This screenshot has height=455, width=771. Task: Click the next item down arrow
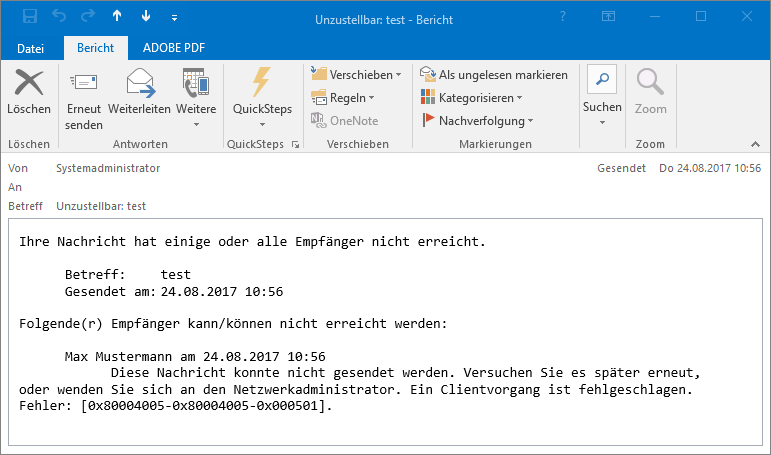coord(146,17)
